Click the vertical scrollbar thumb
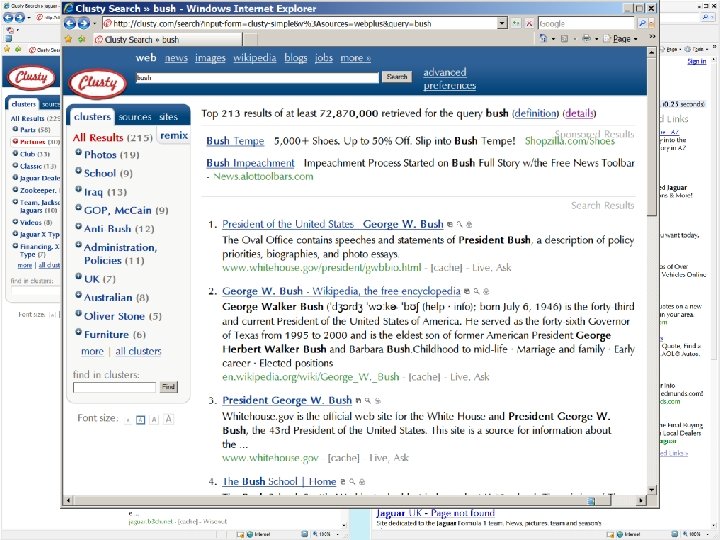 click(x=652, y=136)
